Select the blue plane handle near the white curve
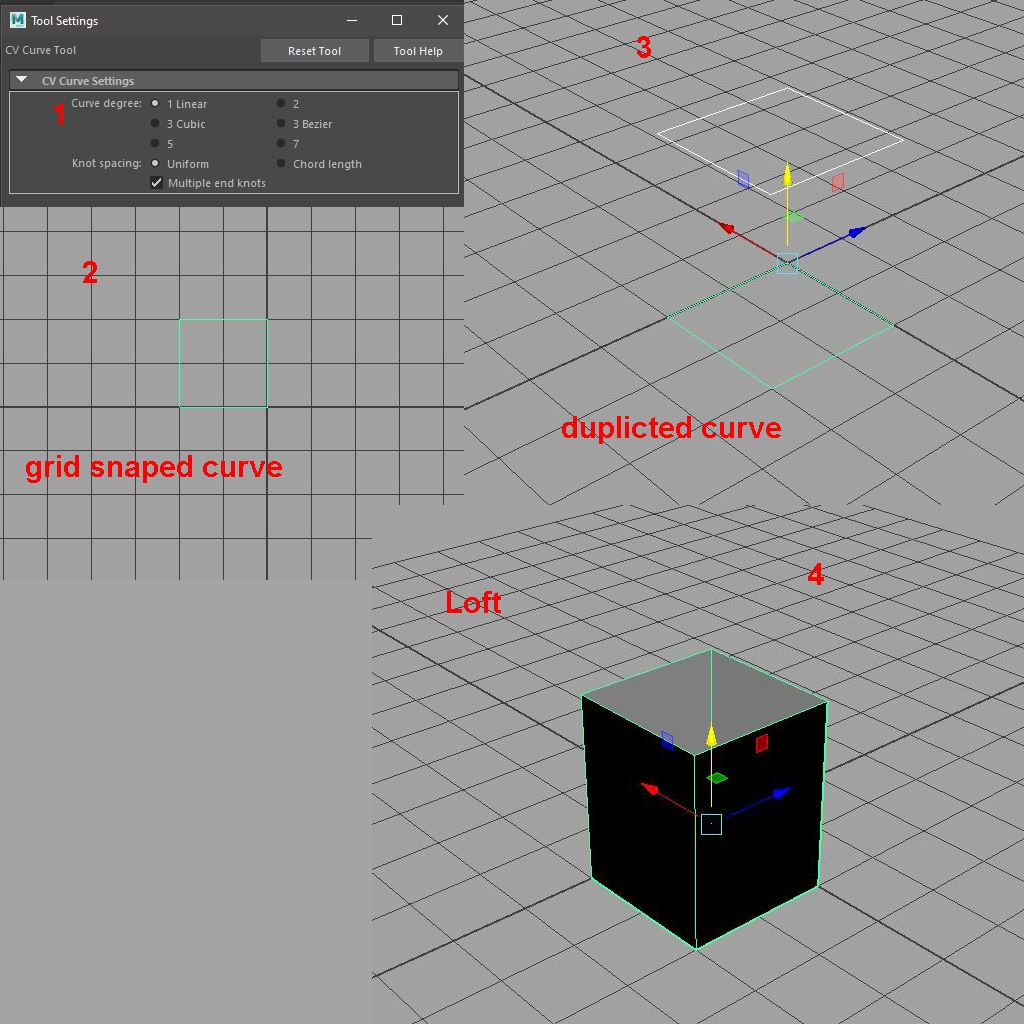Image resolution: width=1024 pixels, height=1024 pixels. [x=742, y=178]
